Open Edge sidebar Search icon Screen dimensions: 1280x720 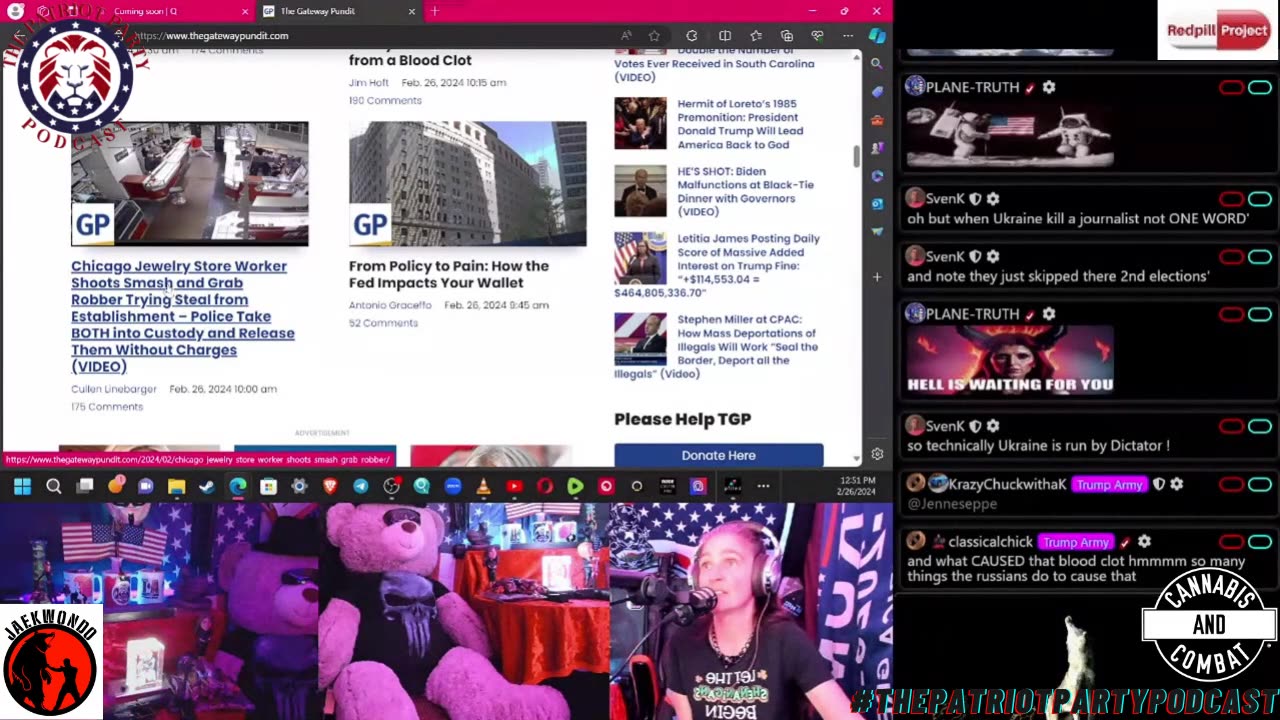[877, 63]
